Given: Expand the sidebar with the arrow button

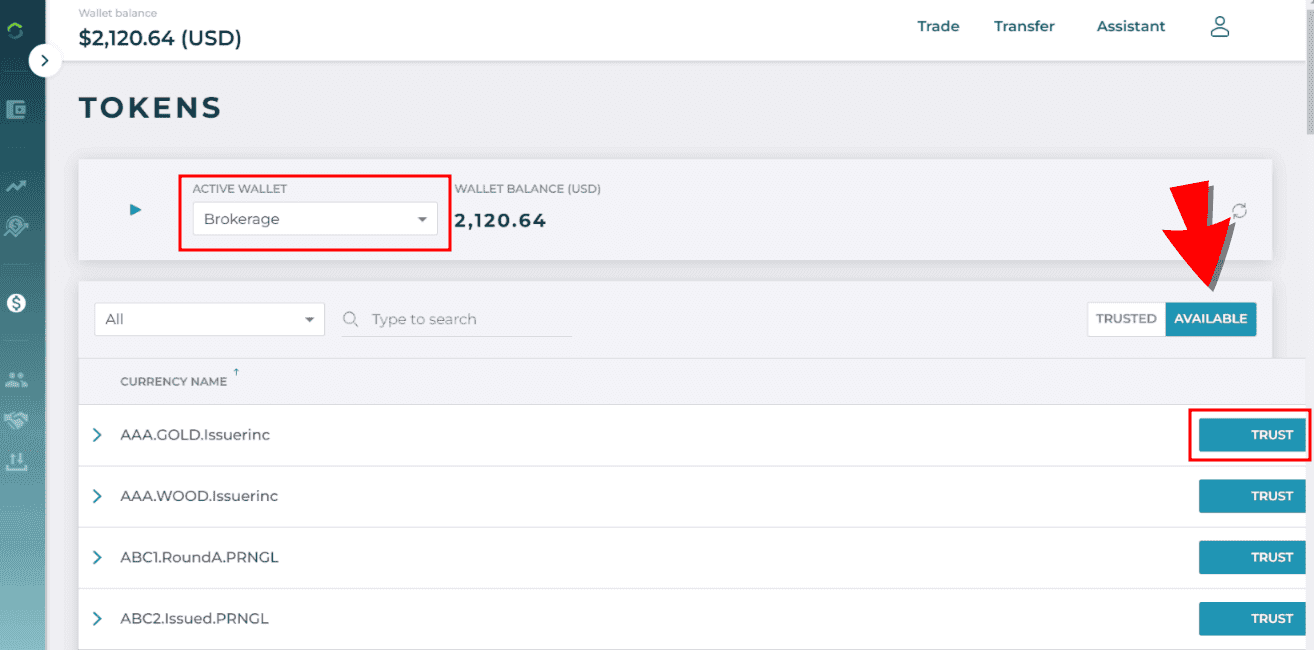Looking at the screenshot, I should pyautogui.click(x=44, y=61).
